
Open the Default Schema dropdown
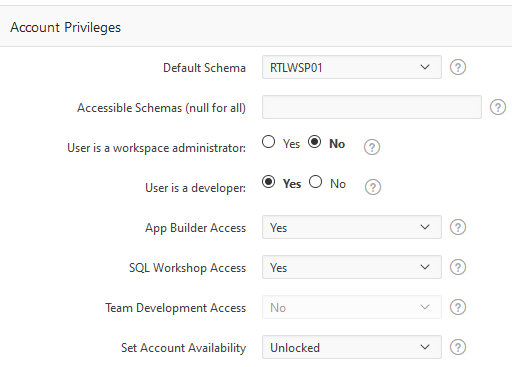pos(352,67)
